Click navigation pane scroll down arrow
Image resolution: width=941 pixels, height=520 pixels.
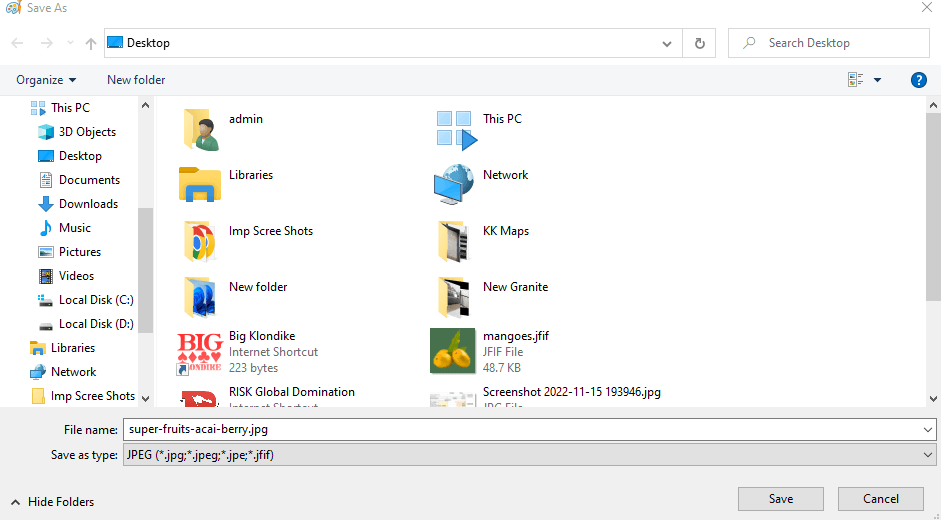click(145, 399)
